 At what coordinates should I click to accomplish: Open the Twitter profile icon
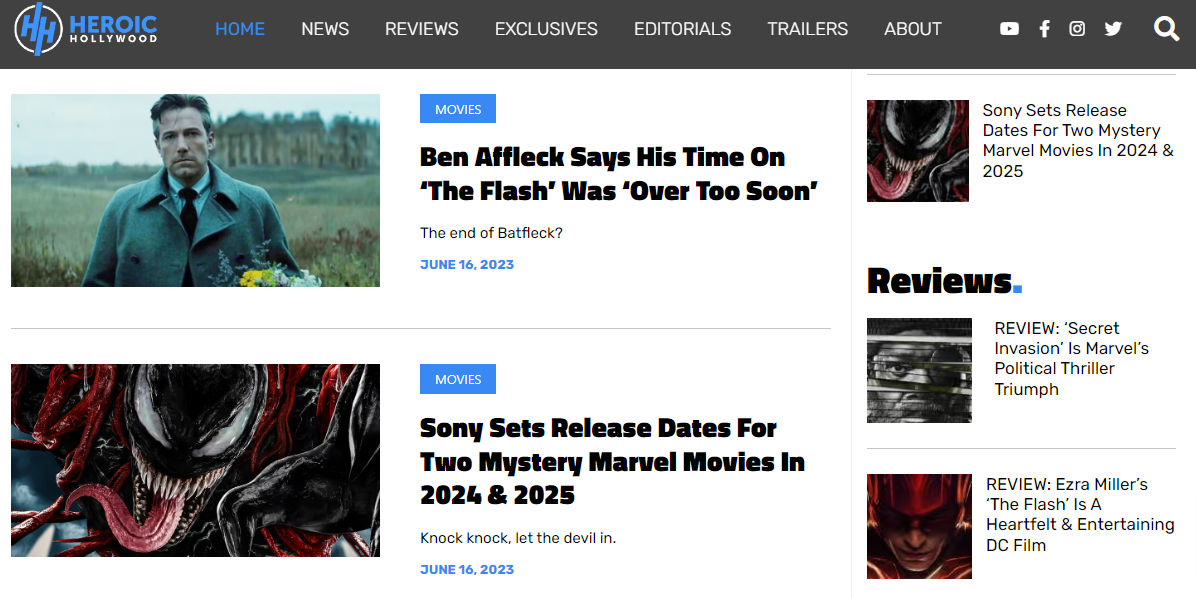(1113, 29)
